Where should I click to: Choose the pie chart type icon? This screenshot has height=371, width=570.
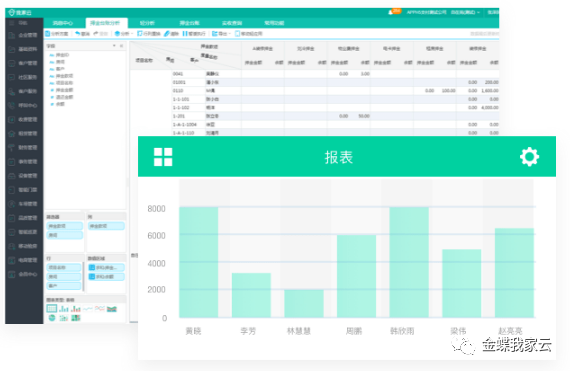coord(52,318)
